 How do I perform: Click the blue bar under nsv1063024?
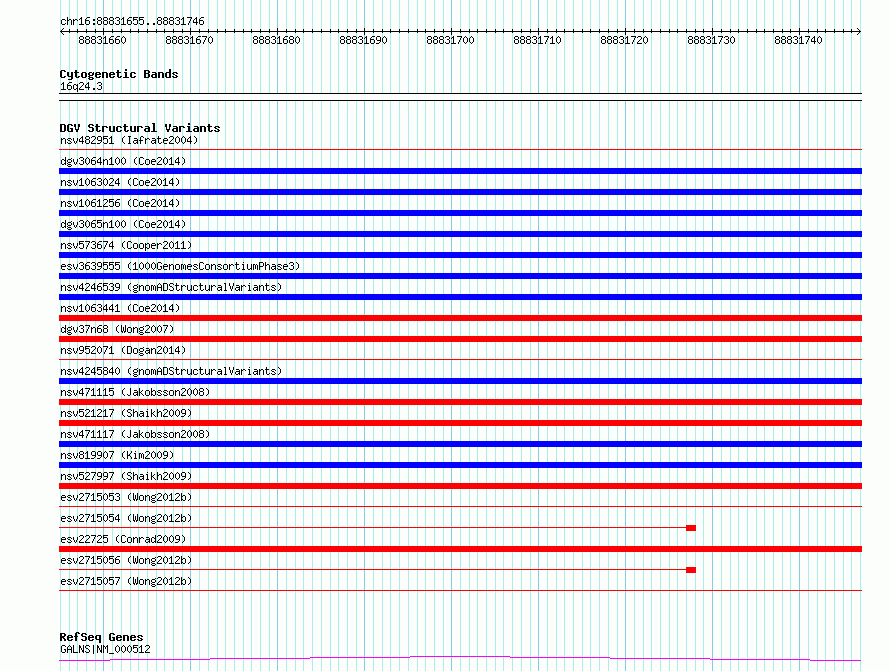pyautogui.click(x=460, y=192)
